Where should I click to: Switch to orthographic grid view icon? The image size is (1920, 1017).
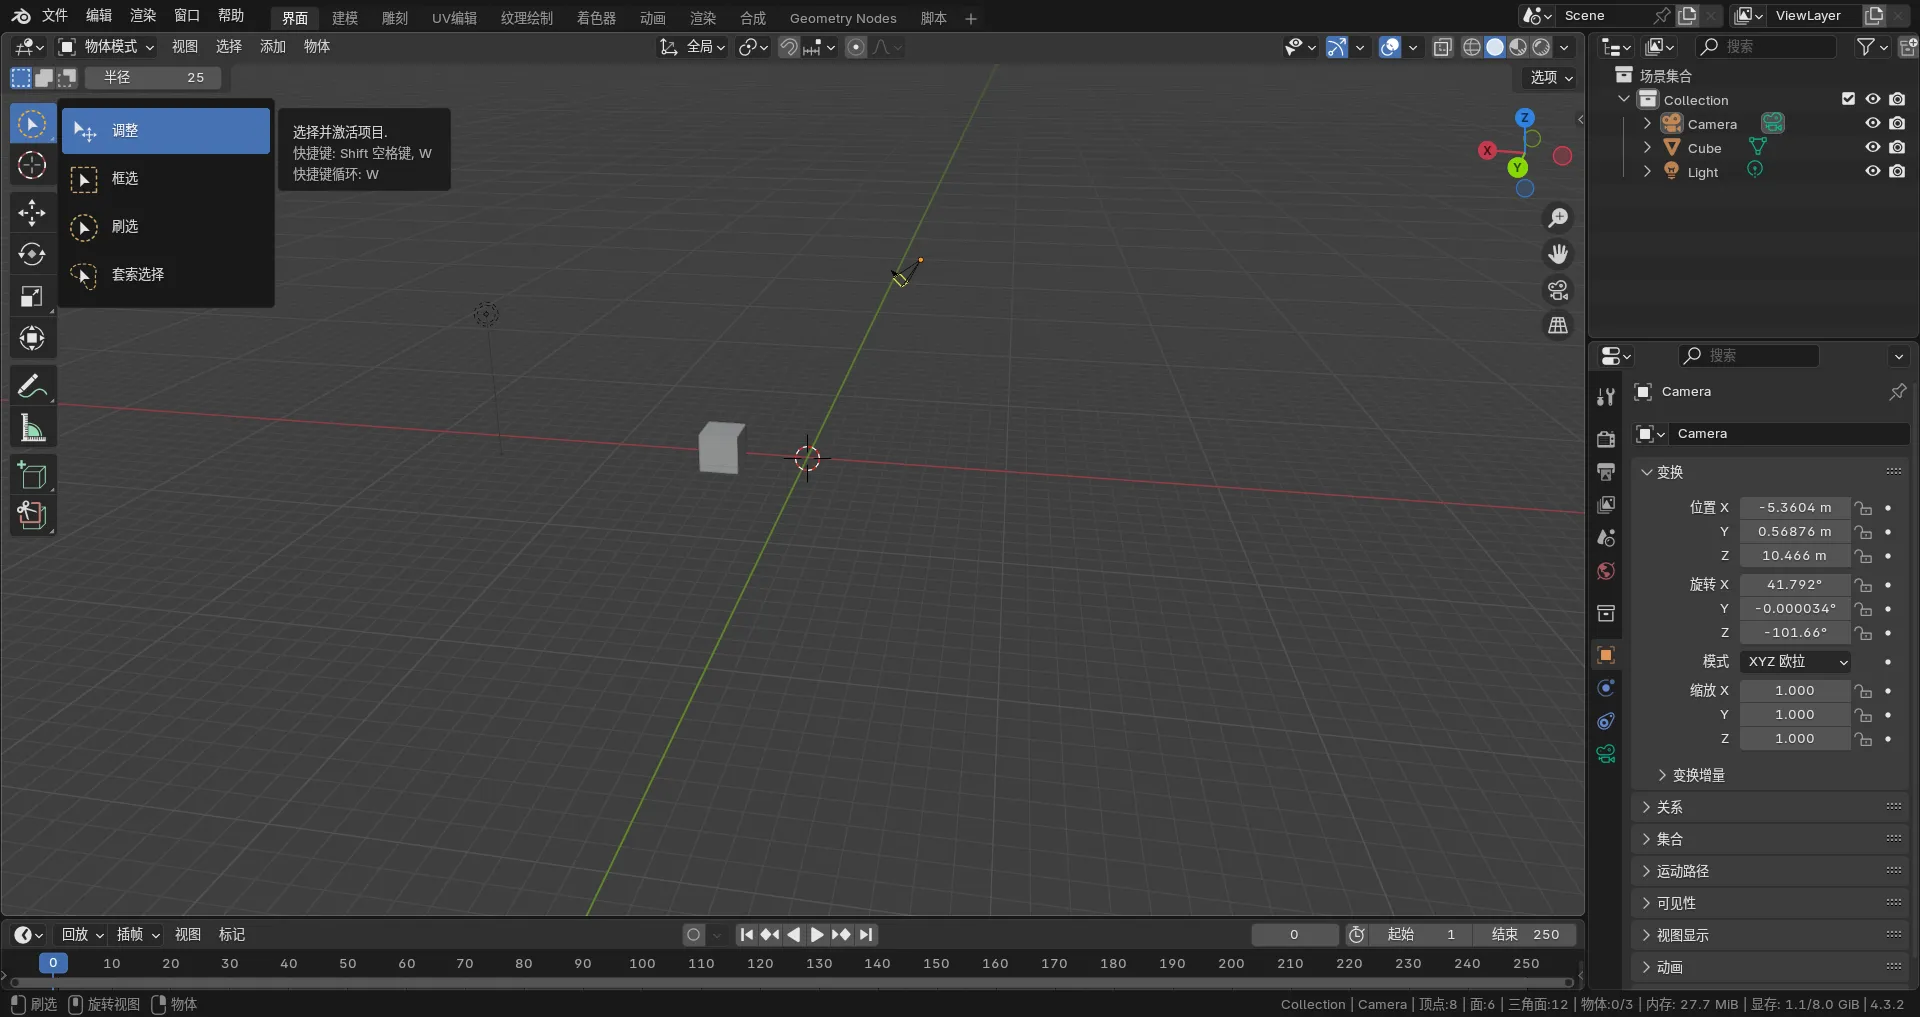(1558, 326)
